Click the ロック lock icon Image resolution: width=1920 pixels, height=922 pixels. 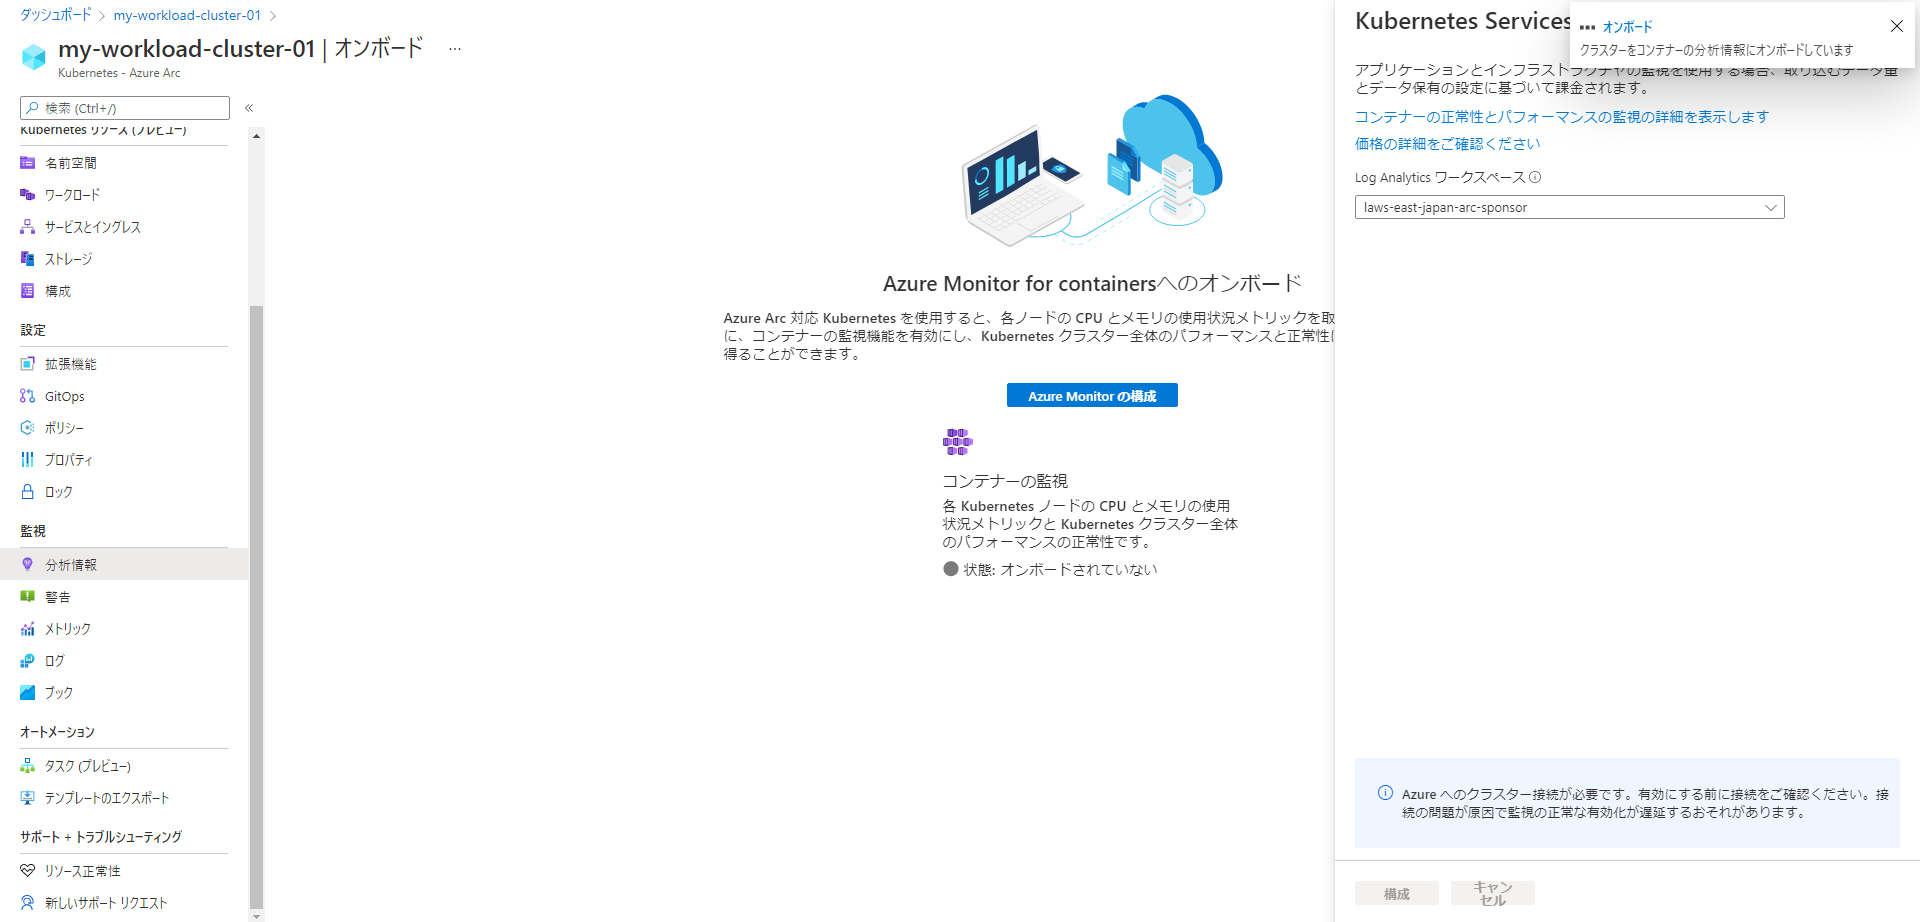tap(28, 492)
